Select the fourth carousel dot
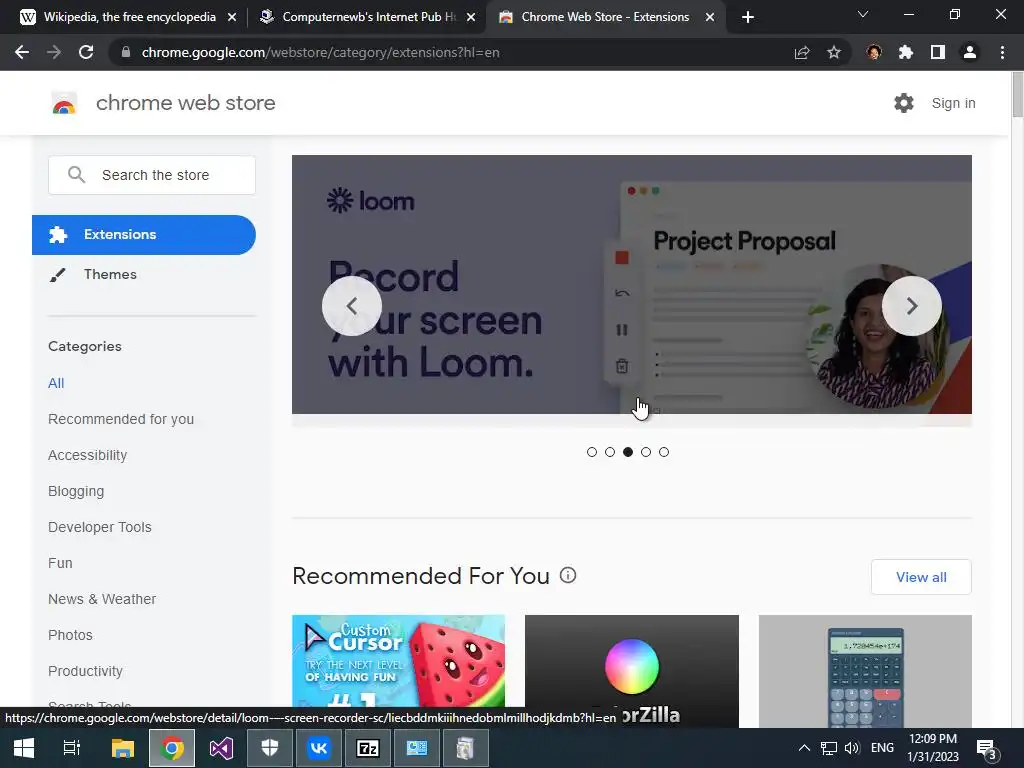 (646, 452)
